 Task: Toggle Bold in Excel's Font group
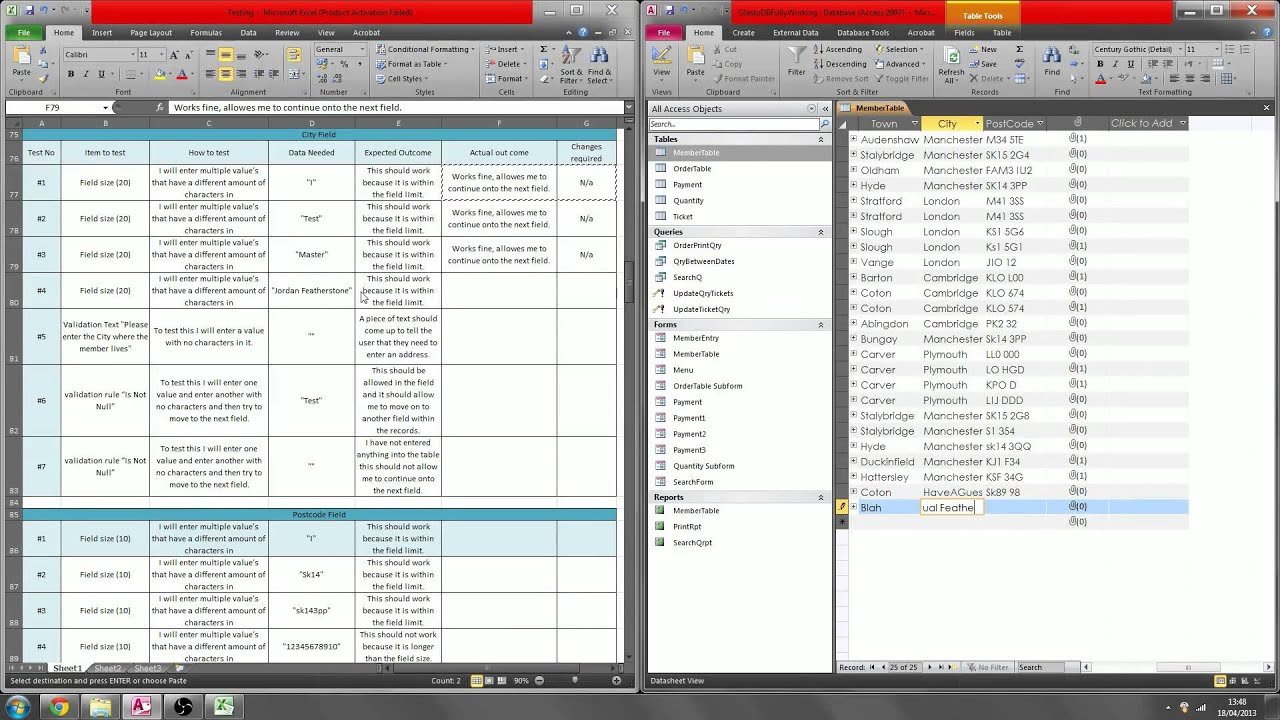[x=71, y=74]
